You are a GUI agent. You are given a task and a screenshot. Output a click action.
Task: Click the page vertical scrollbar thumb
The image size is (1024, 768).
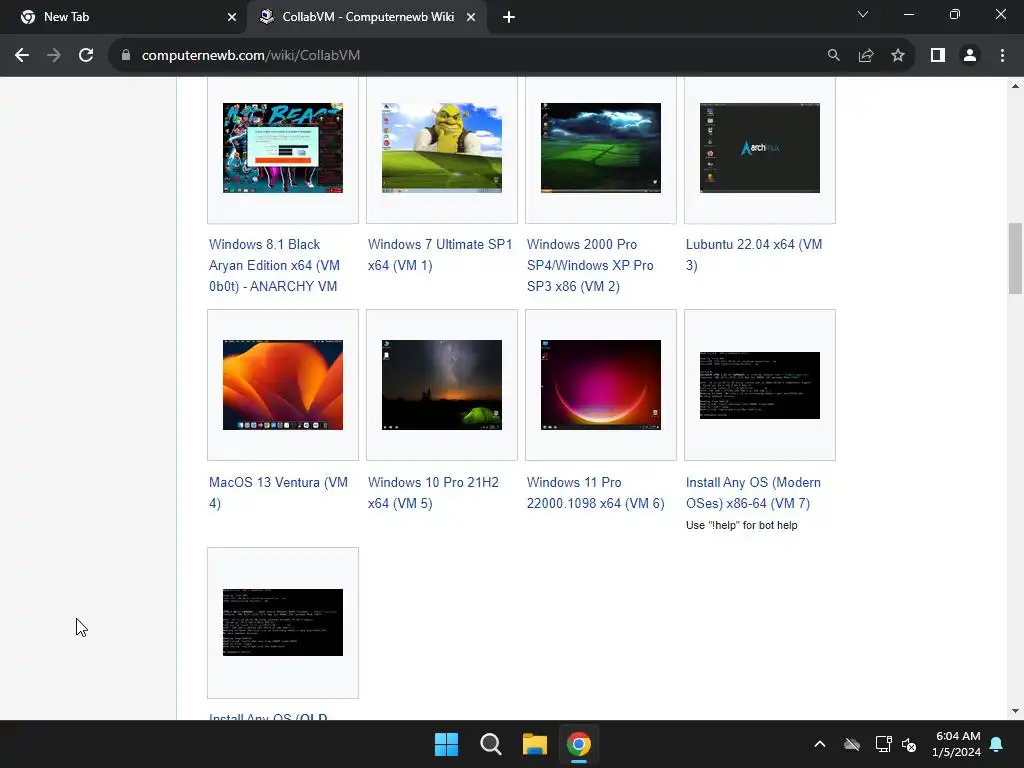[1015, 259]
